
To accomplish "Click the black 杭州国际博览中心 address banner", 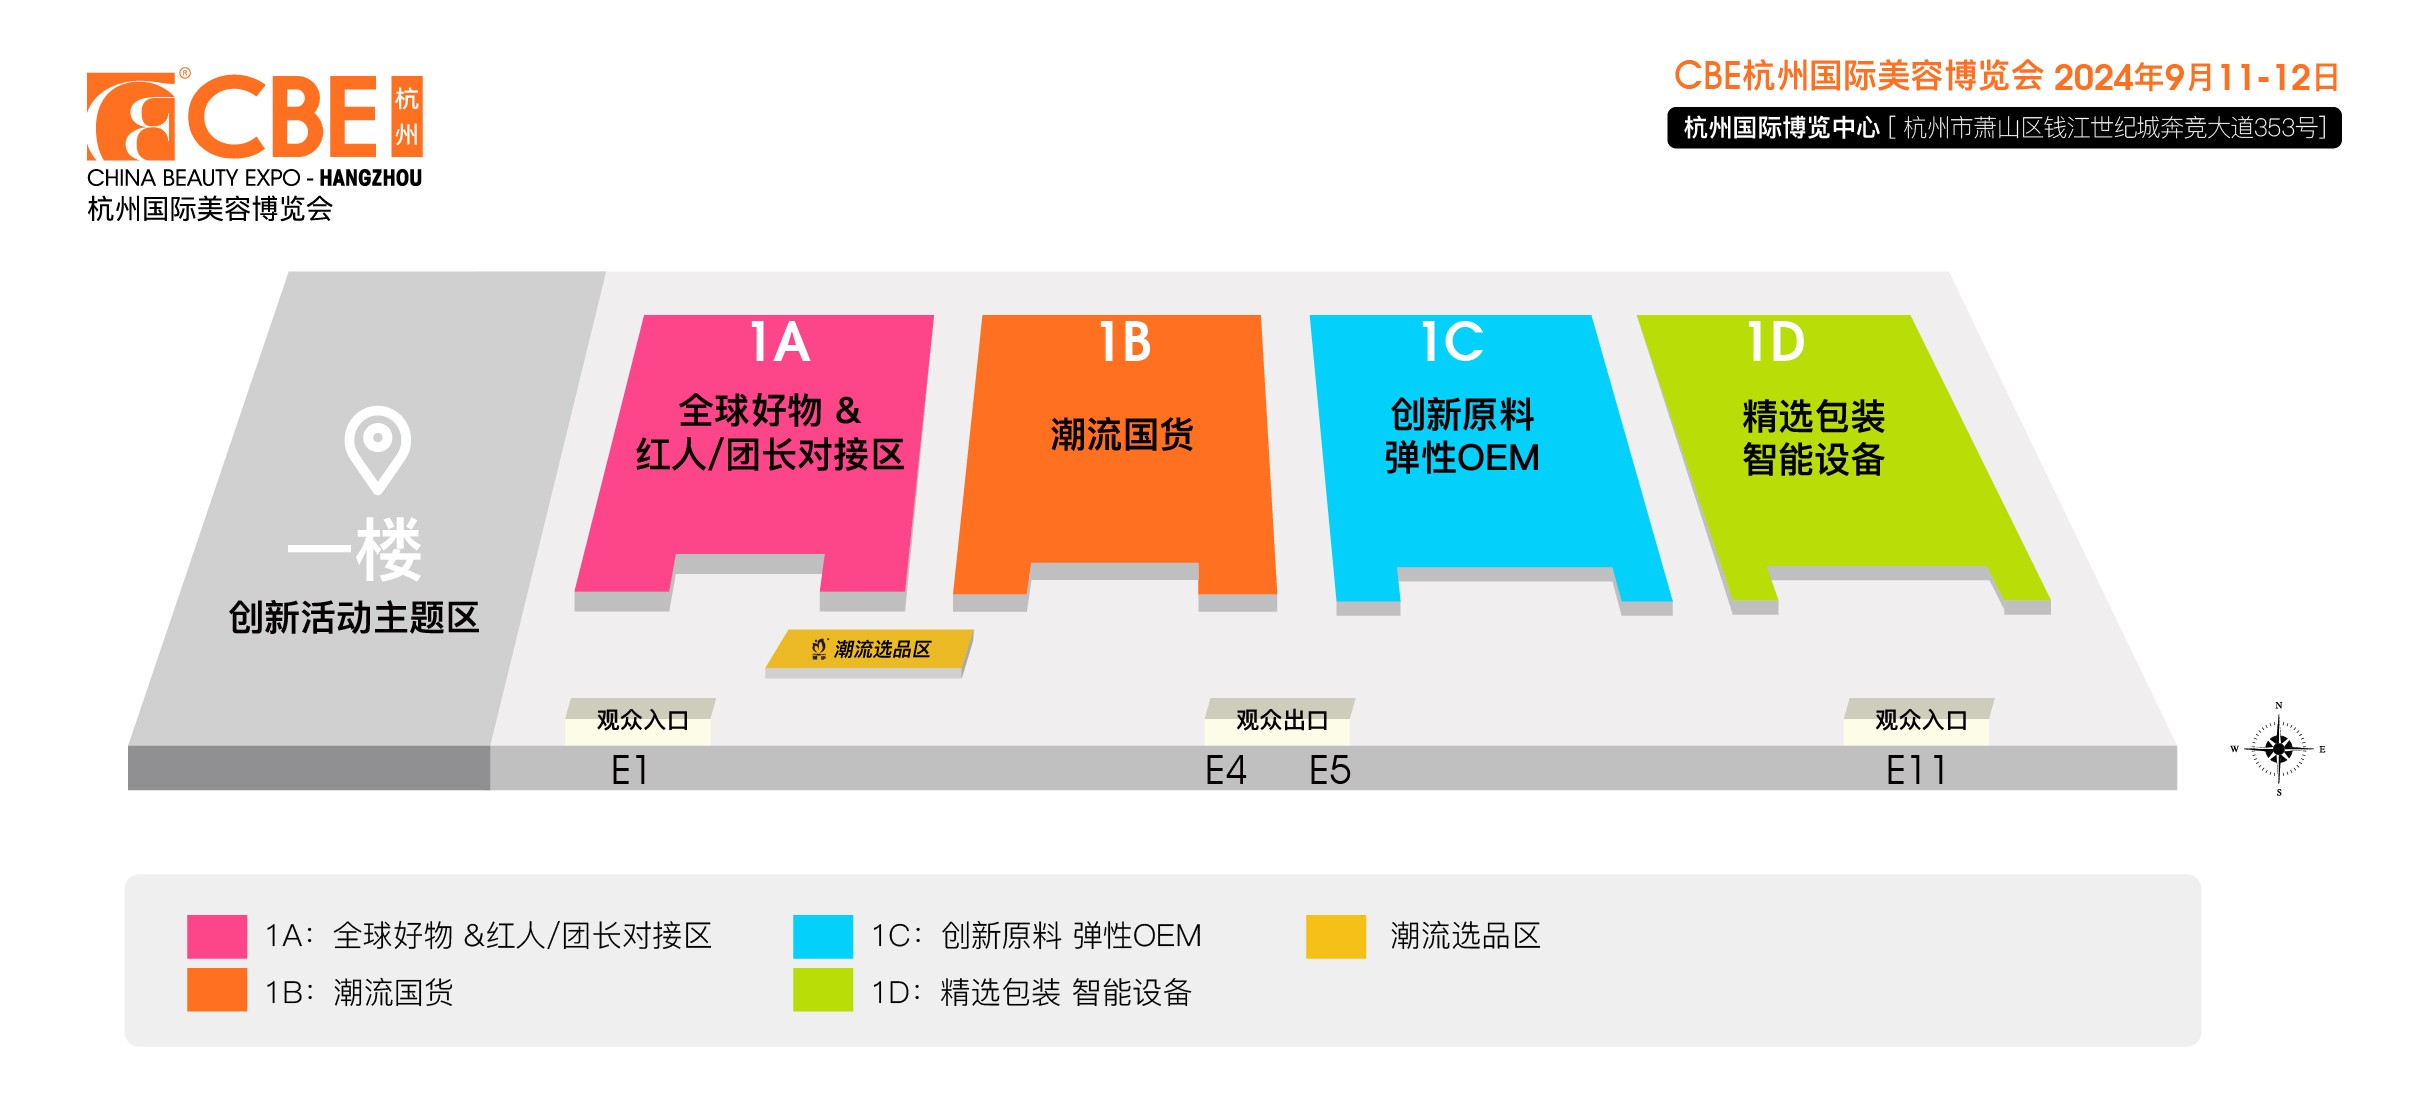I will coord(2003,128).
